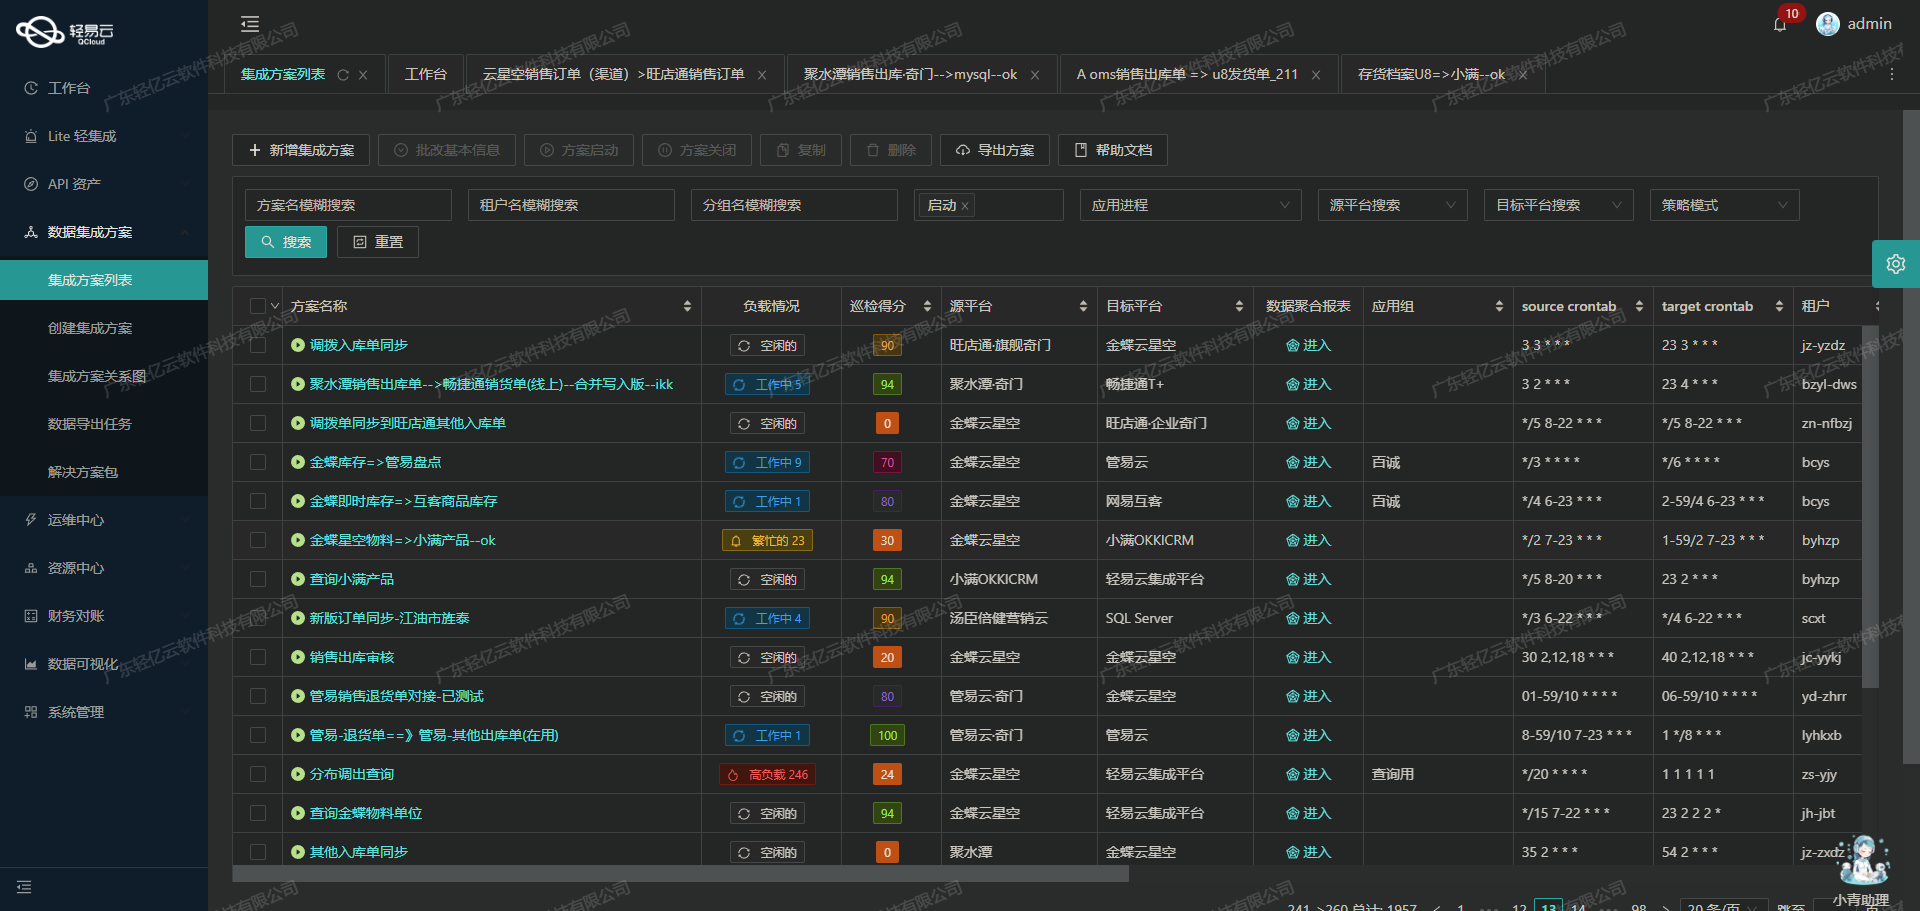Sort table by 应用组 column
Screen dimensions: 1920x911
1499,306
